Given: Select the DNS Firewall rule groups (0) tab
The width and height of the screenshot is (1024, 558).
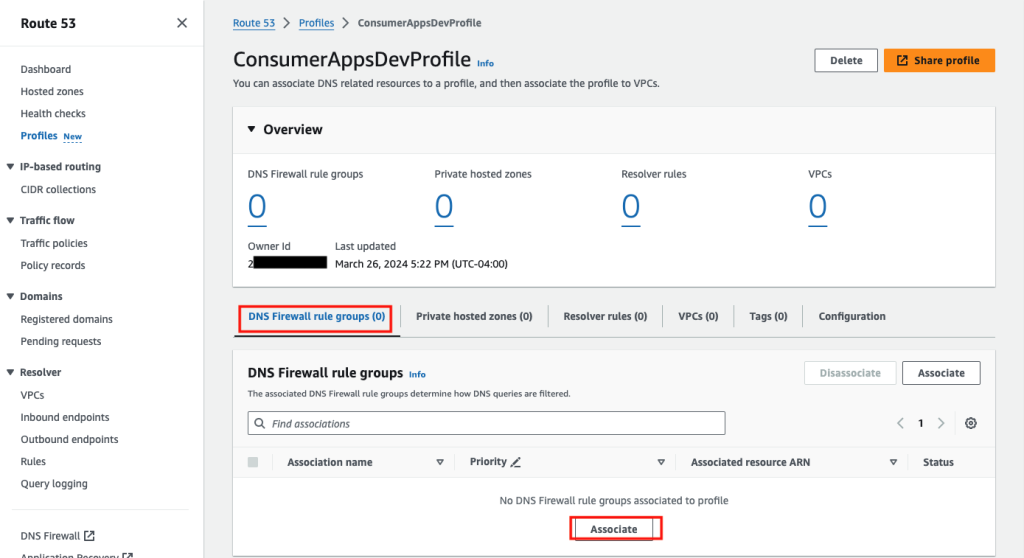Looking at the screenshot, I should pyautogui.click(x=316, y=316).
